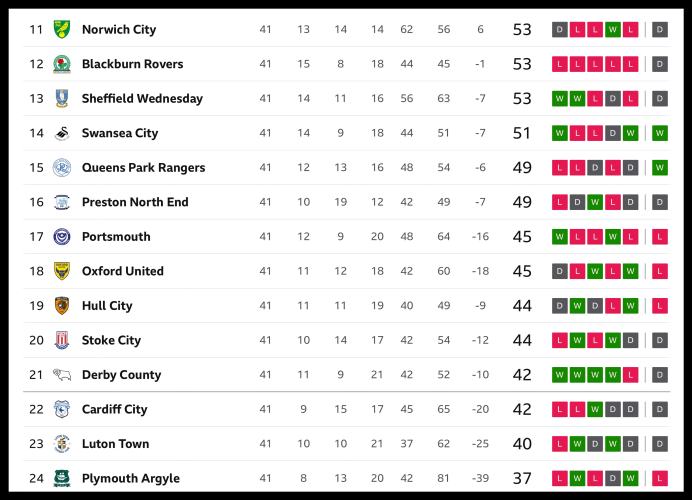
Task: Click the Portsmouth club crest
Action: (x=62, y=237)
